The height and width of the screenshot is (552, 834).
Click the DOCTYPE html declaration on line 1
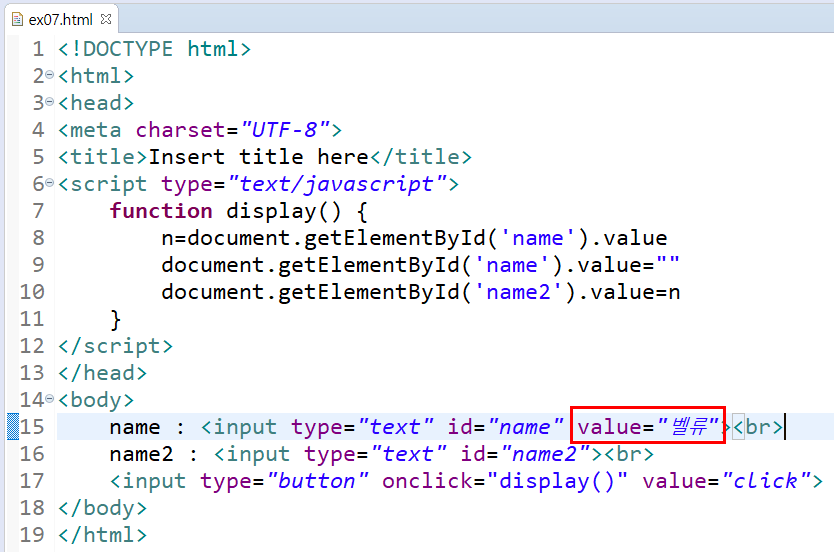pyautogui.click(x=154, y=49)
